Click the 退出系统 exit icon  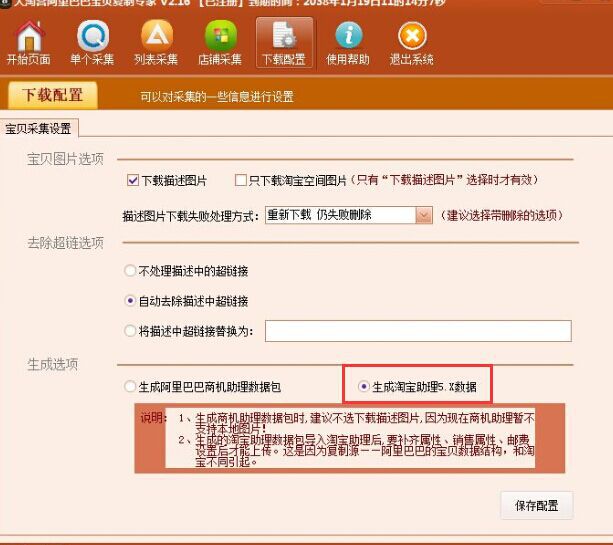(412, 43)
